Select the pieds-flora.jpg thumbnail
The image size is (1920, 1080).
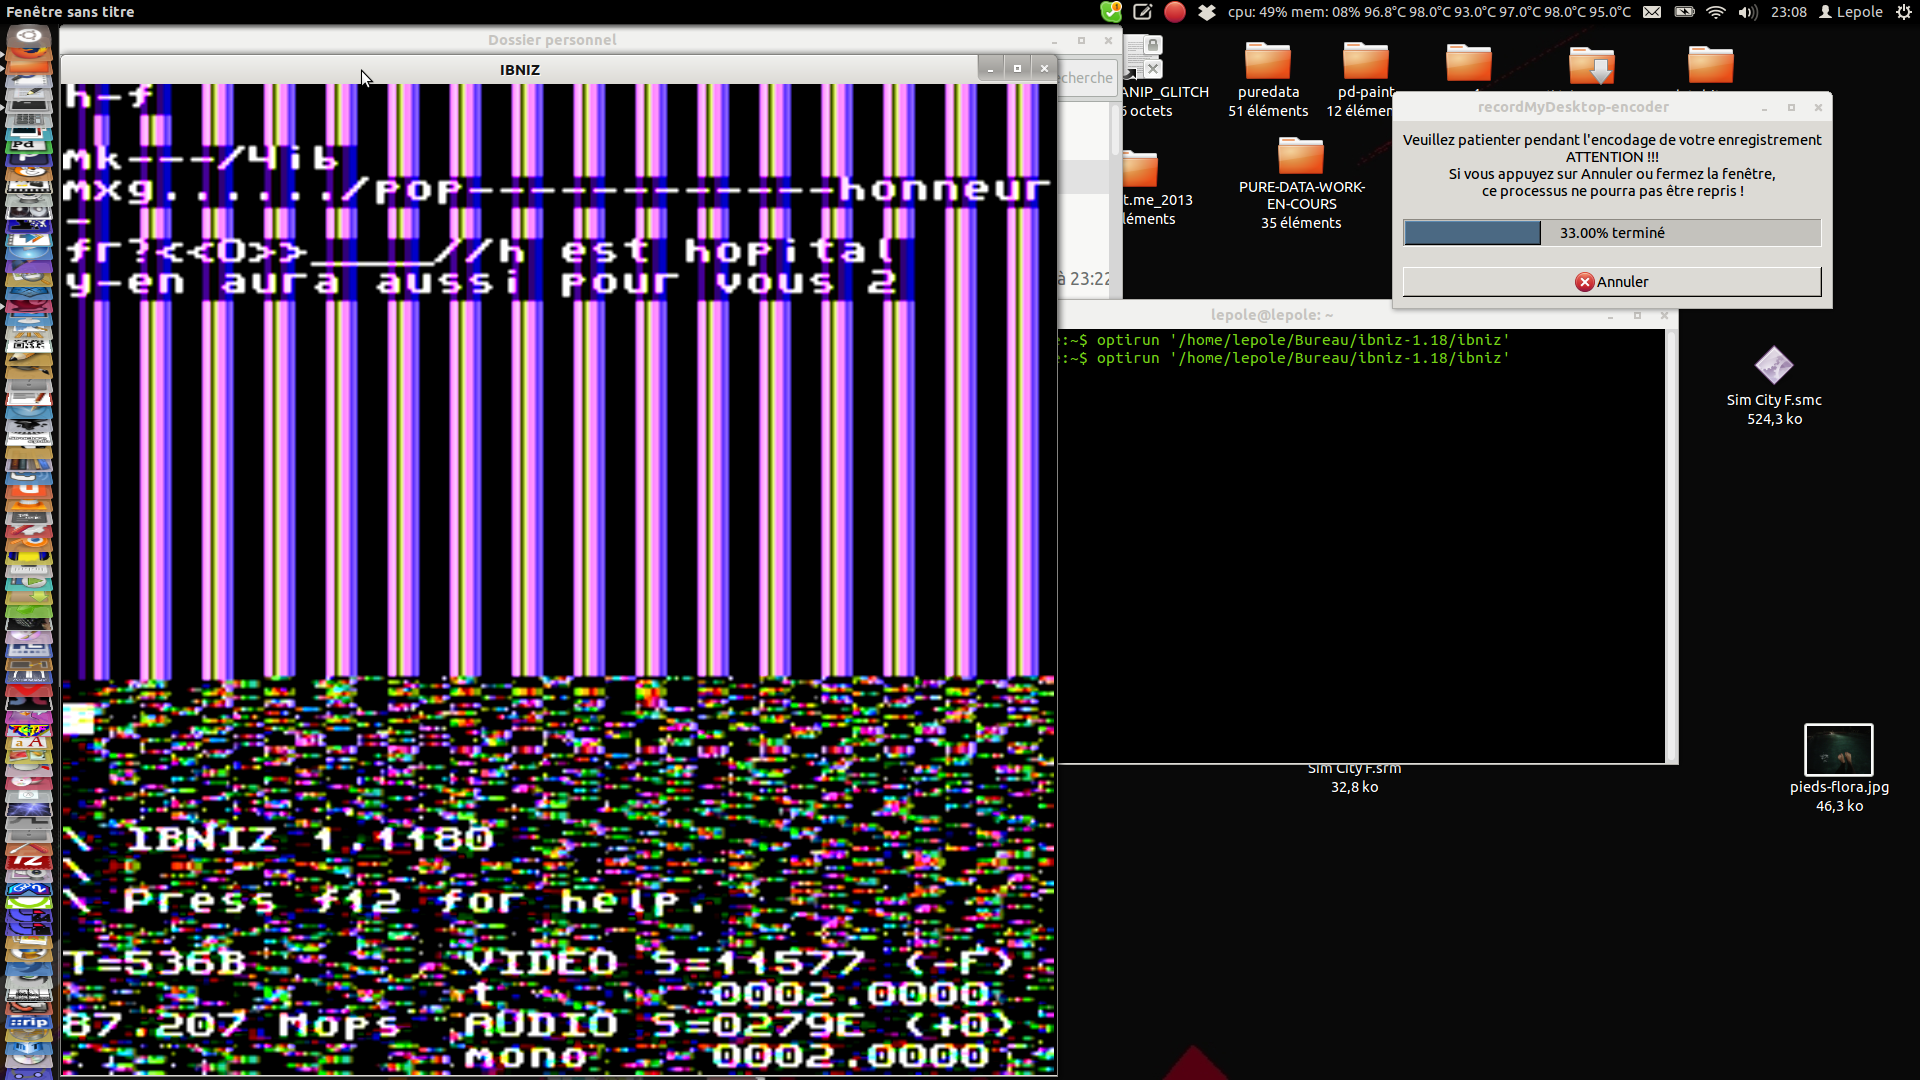1838,749
